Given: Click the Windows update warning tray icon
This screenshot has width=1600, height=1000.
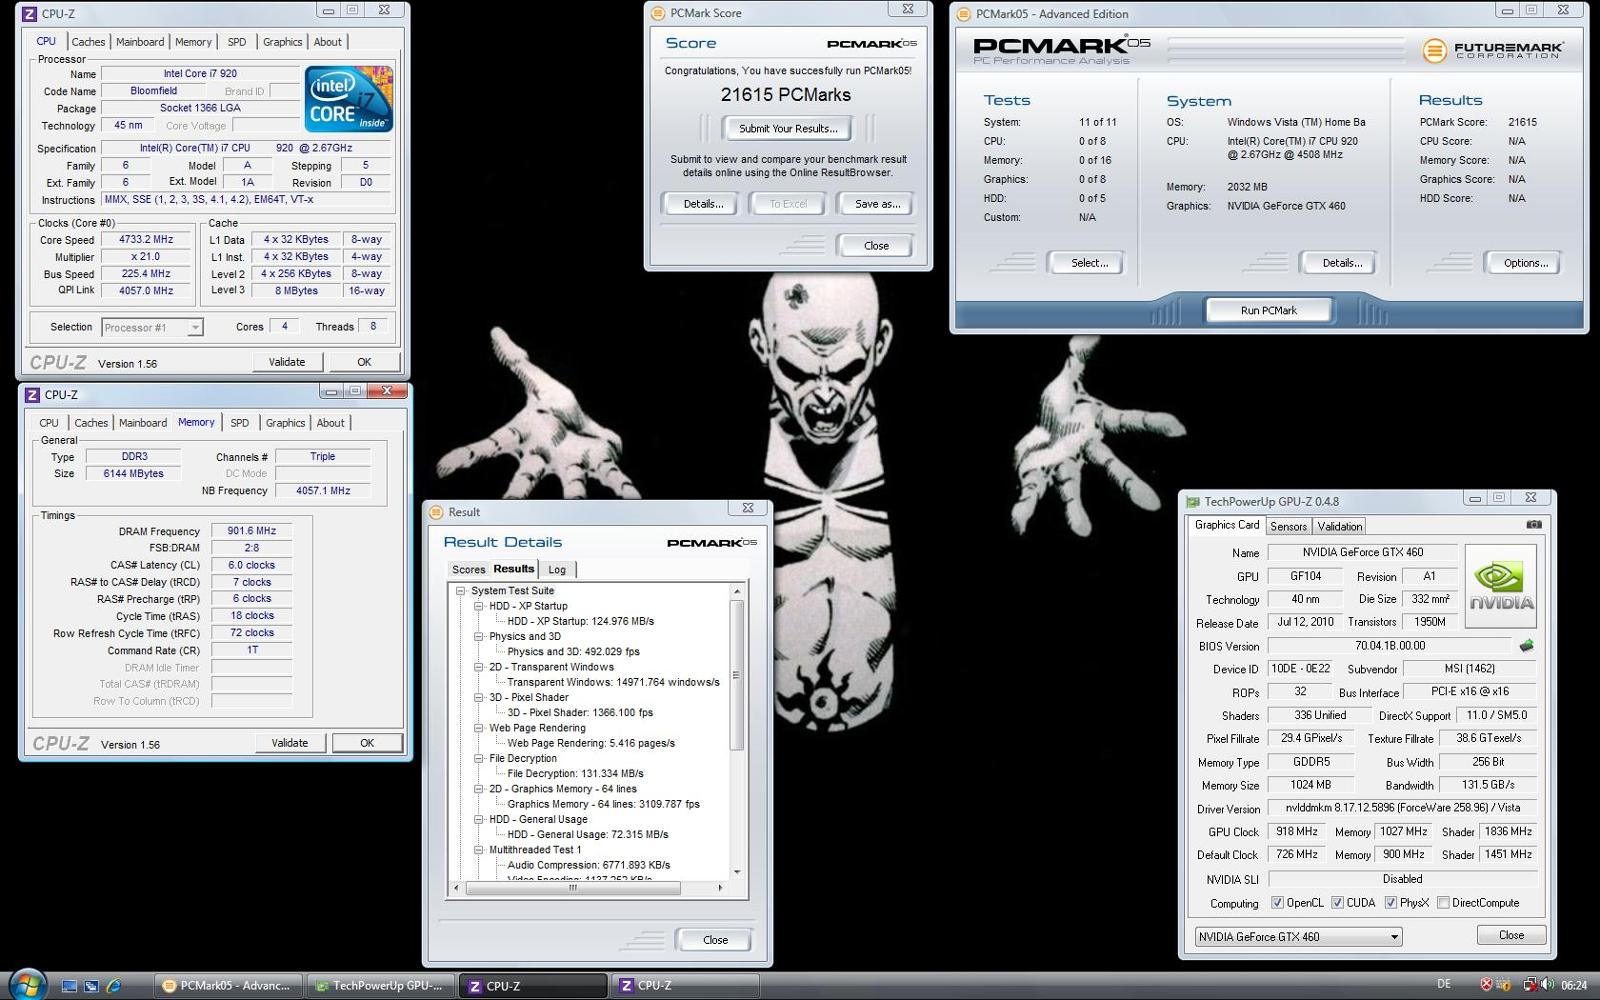Looking at the screenshot, I should click(1502, 985).
